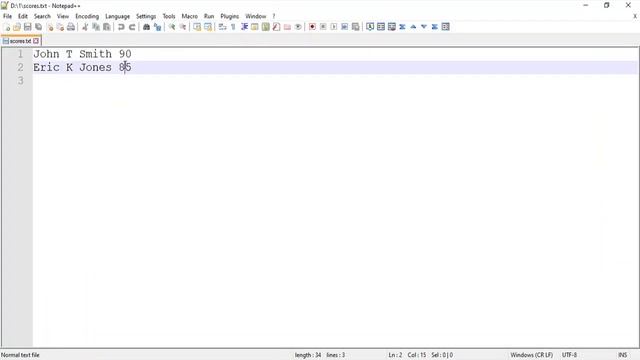Create a new document with the New icon
The height and width of the screenshot is (360, 640).
7,27
